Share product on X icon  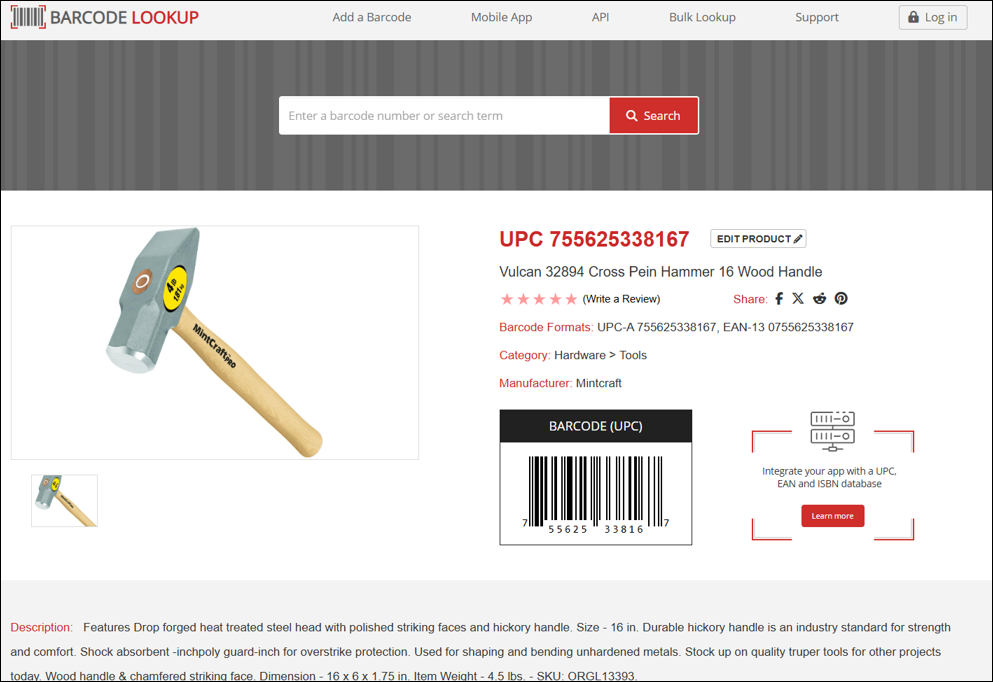coord(798,298)
